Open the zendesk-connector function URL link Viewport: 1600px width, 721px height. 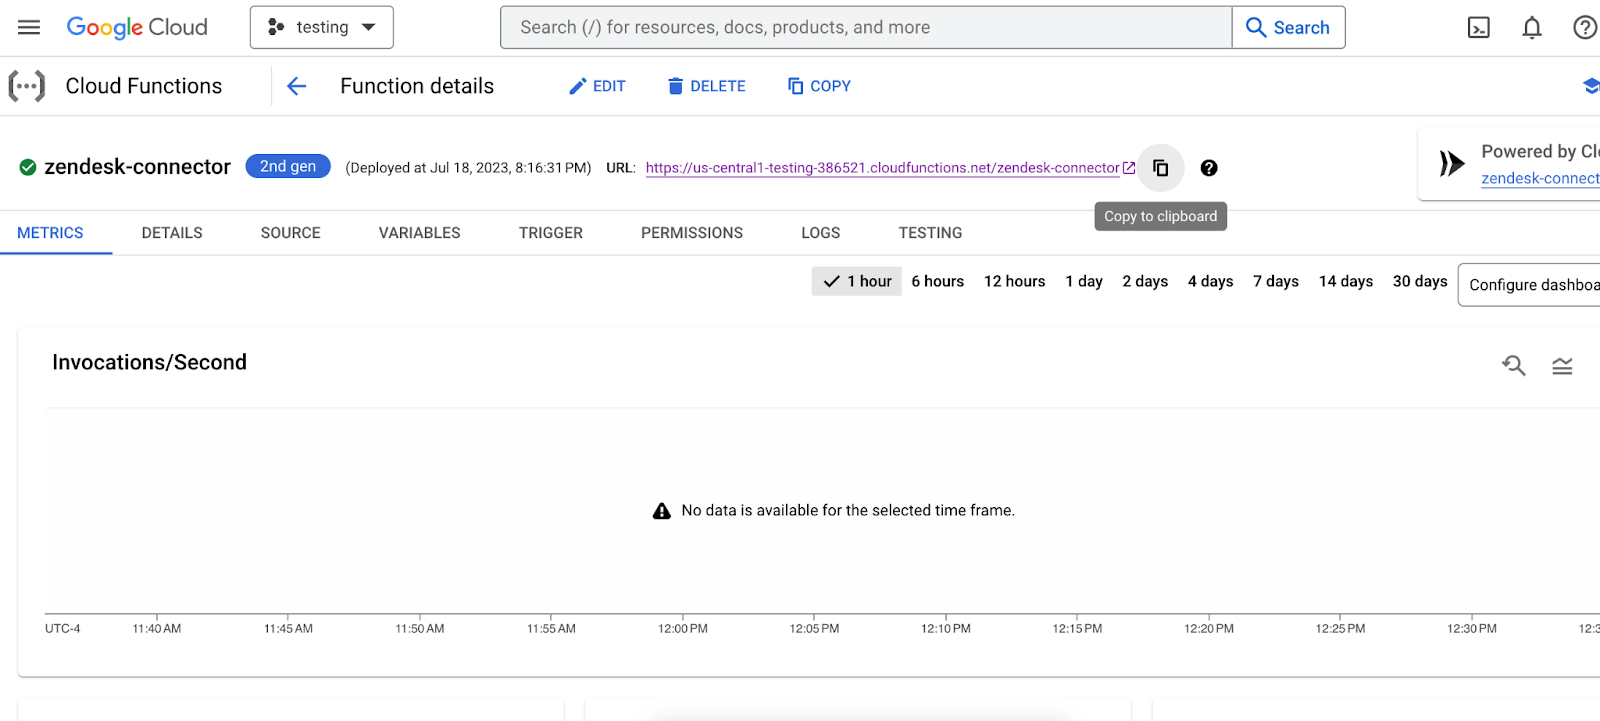883,168
